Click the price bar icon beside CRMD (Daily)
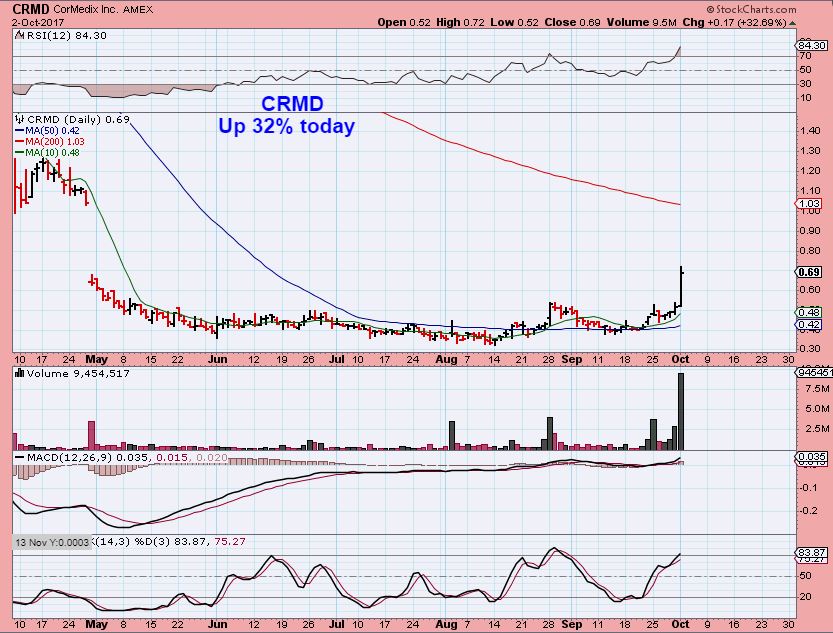Image resolution: width=833 pixels, height=633 pixels. [21, 119]
